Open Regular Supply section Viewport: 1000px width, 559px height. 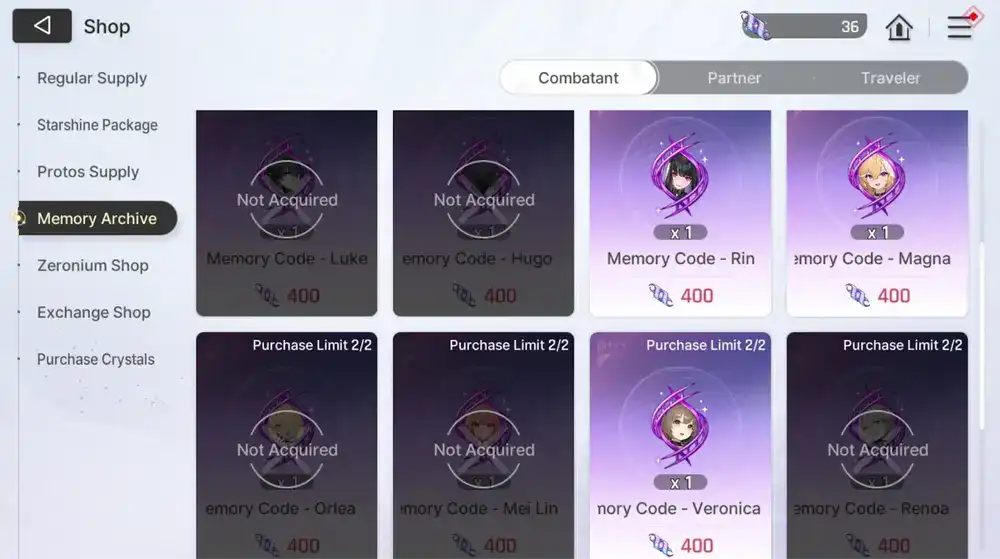pos(92,78)
